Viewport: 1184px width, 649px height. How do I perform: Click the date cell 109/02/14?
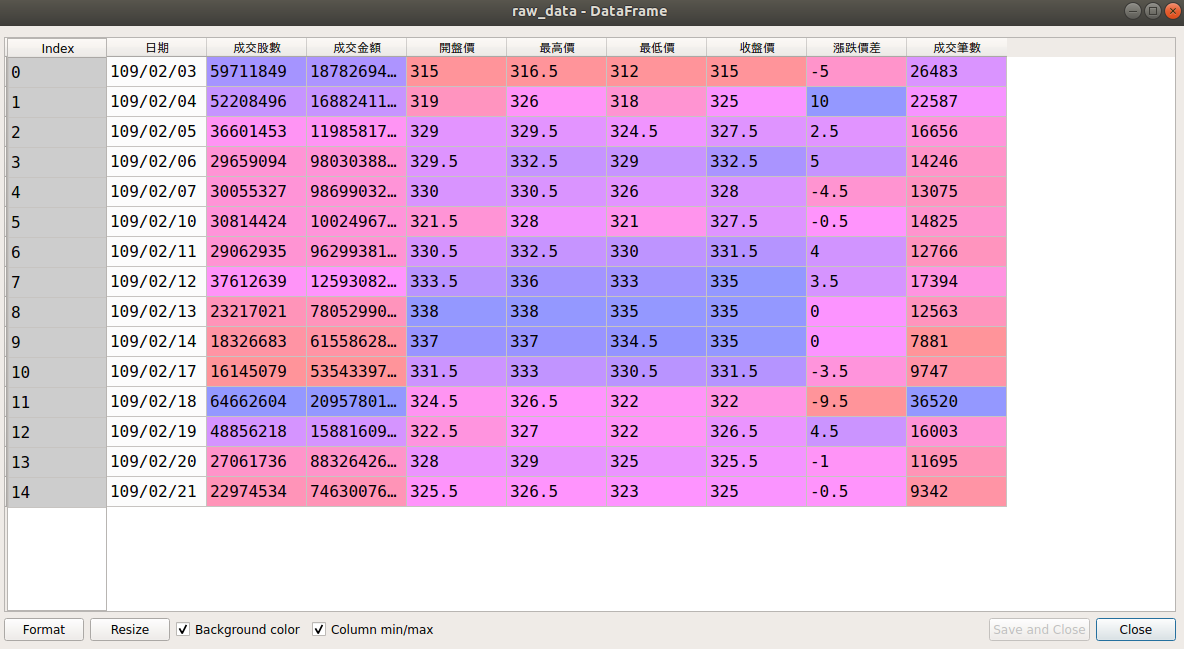[156, 341]
